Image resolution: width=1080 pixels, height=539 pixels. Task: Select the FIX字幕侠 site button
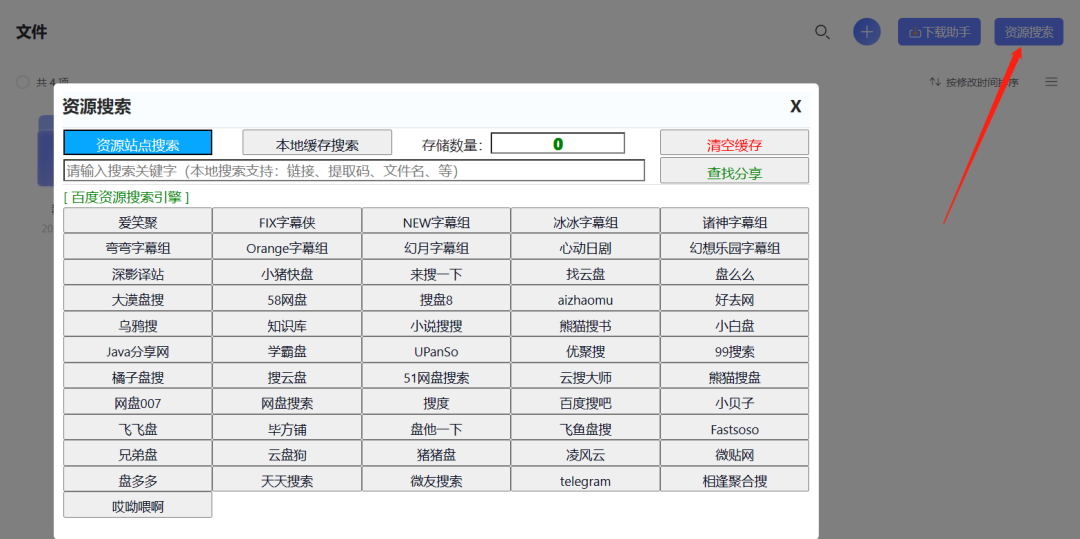coord(287,221)
